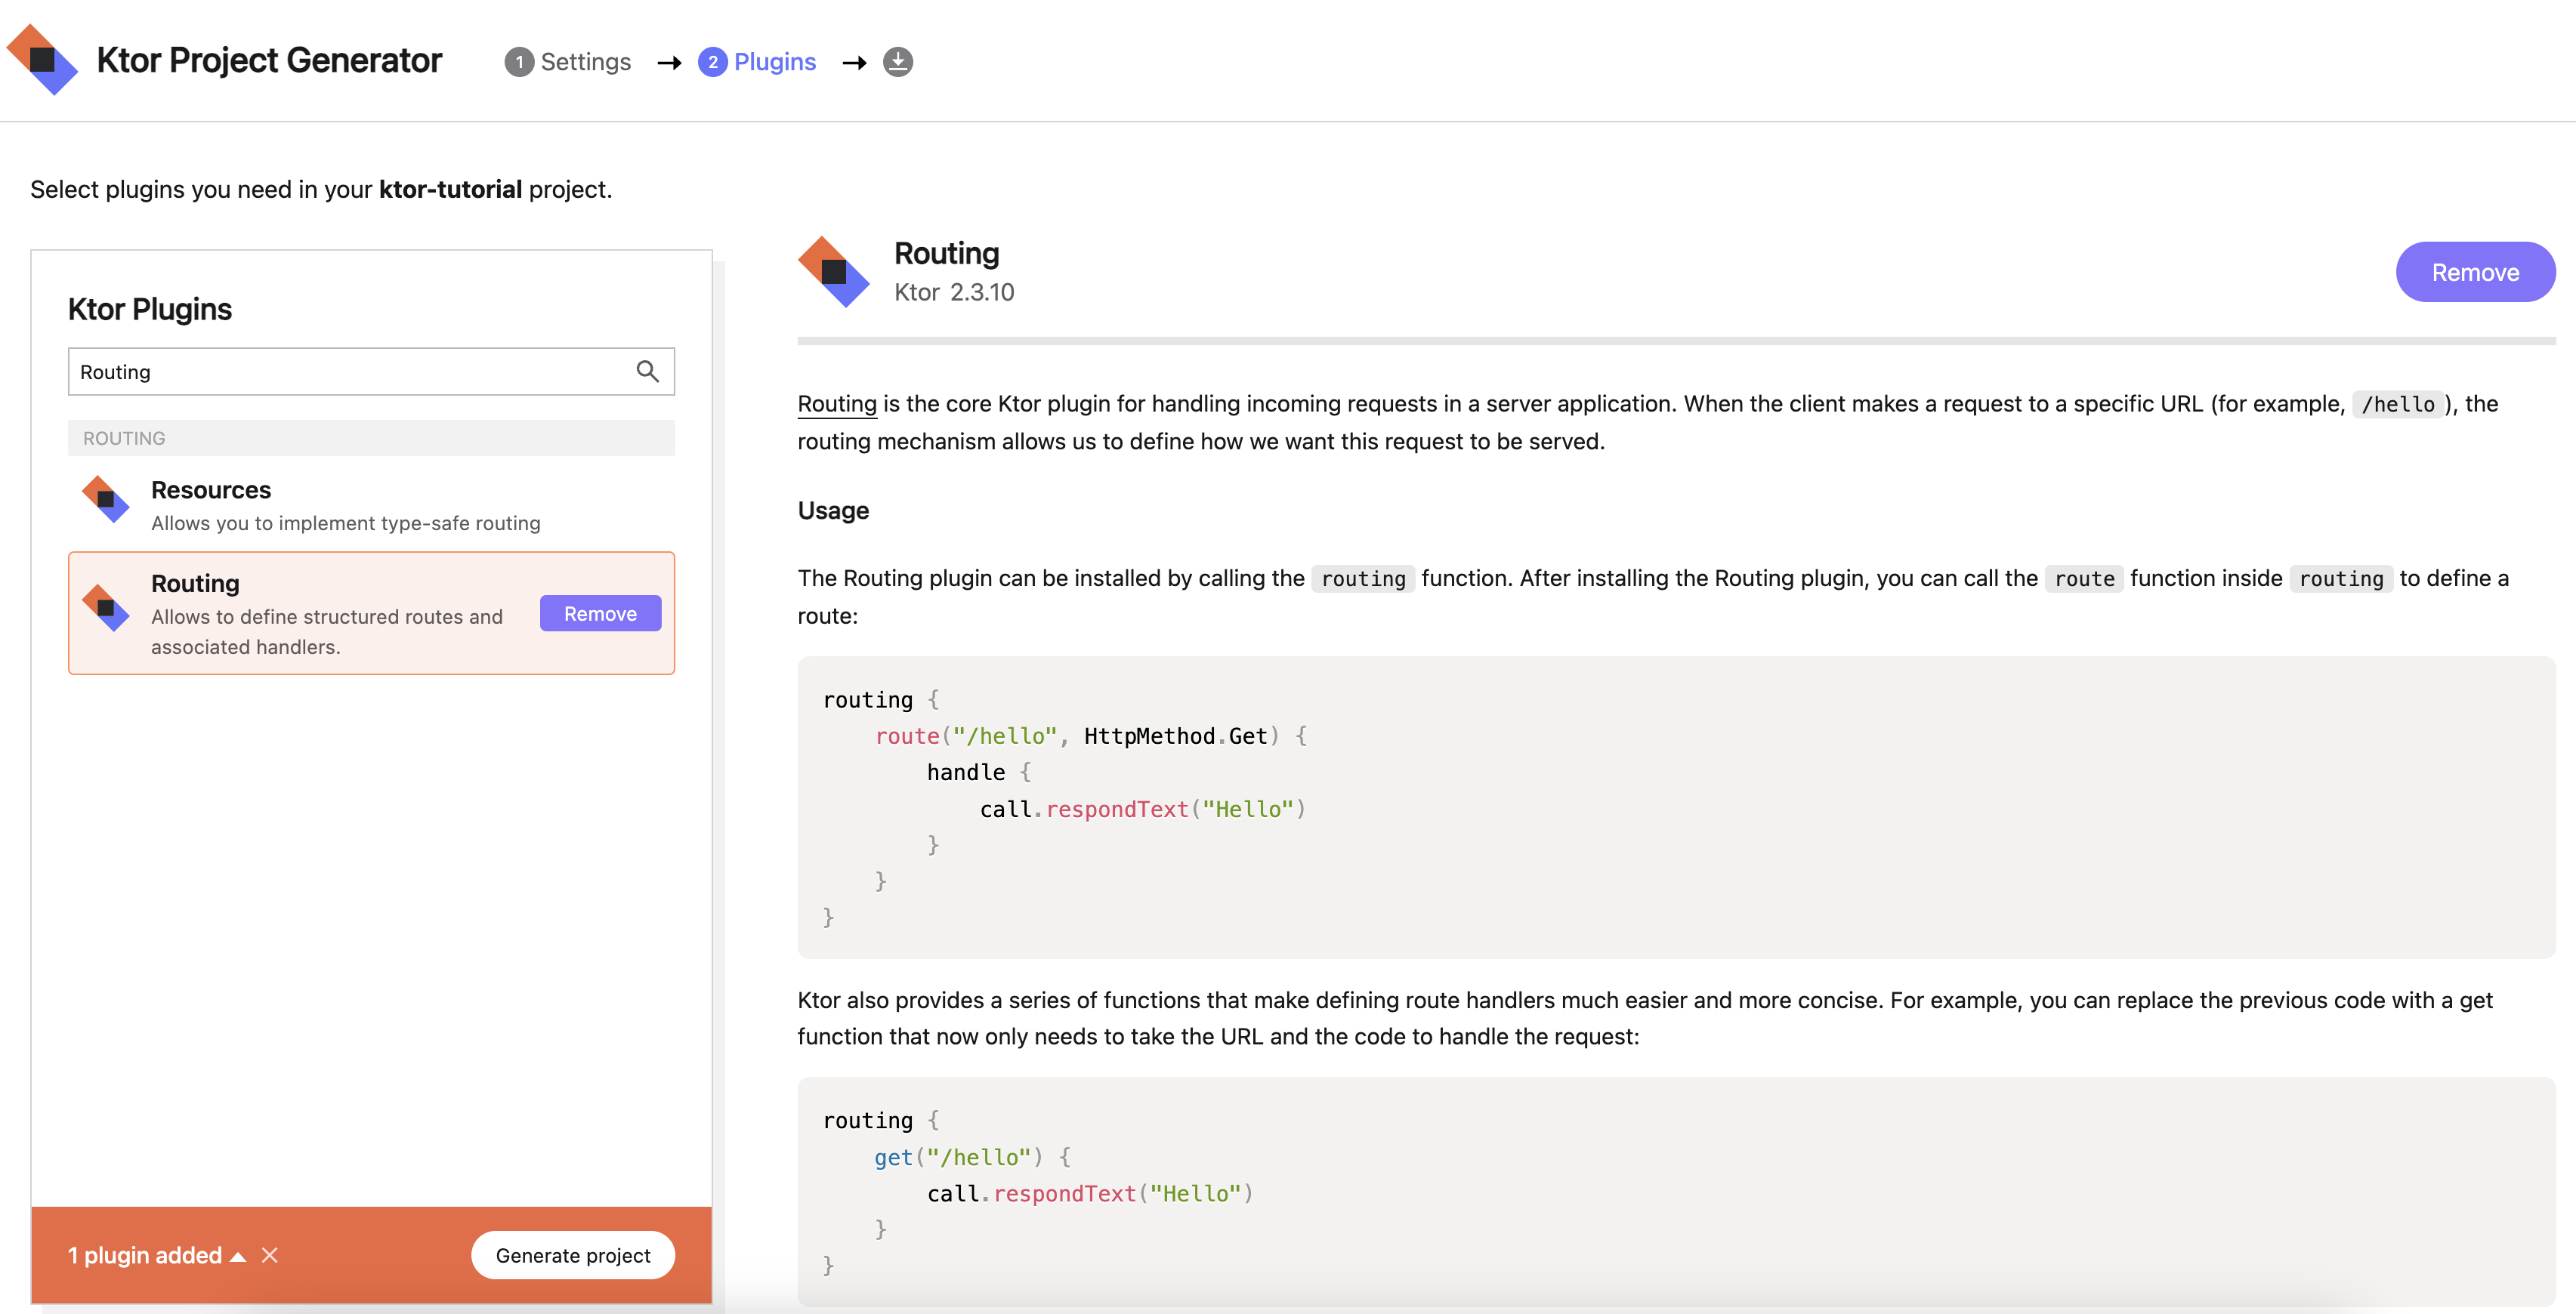Click the Resources plugin icon
This screenshot has height=1314, width=2576.
(105, 499)
